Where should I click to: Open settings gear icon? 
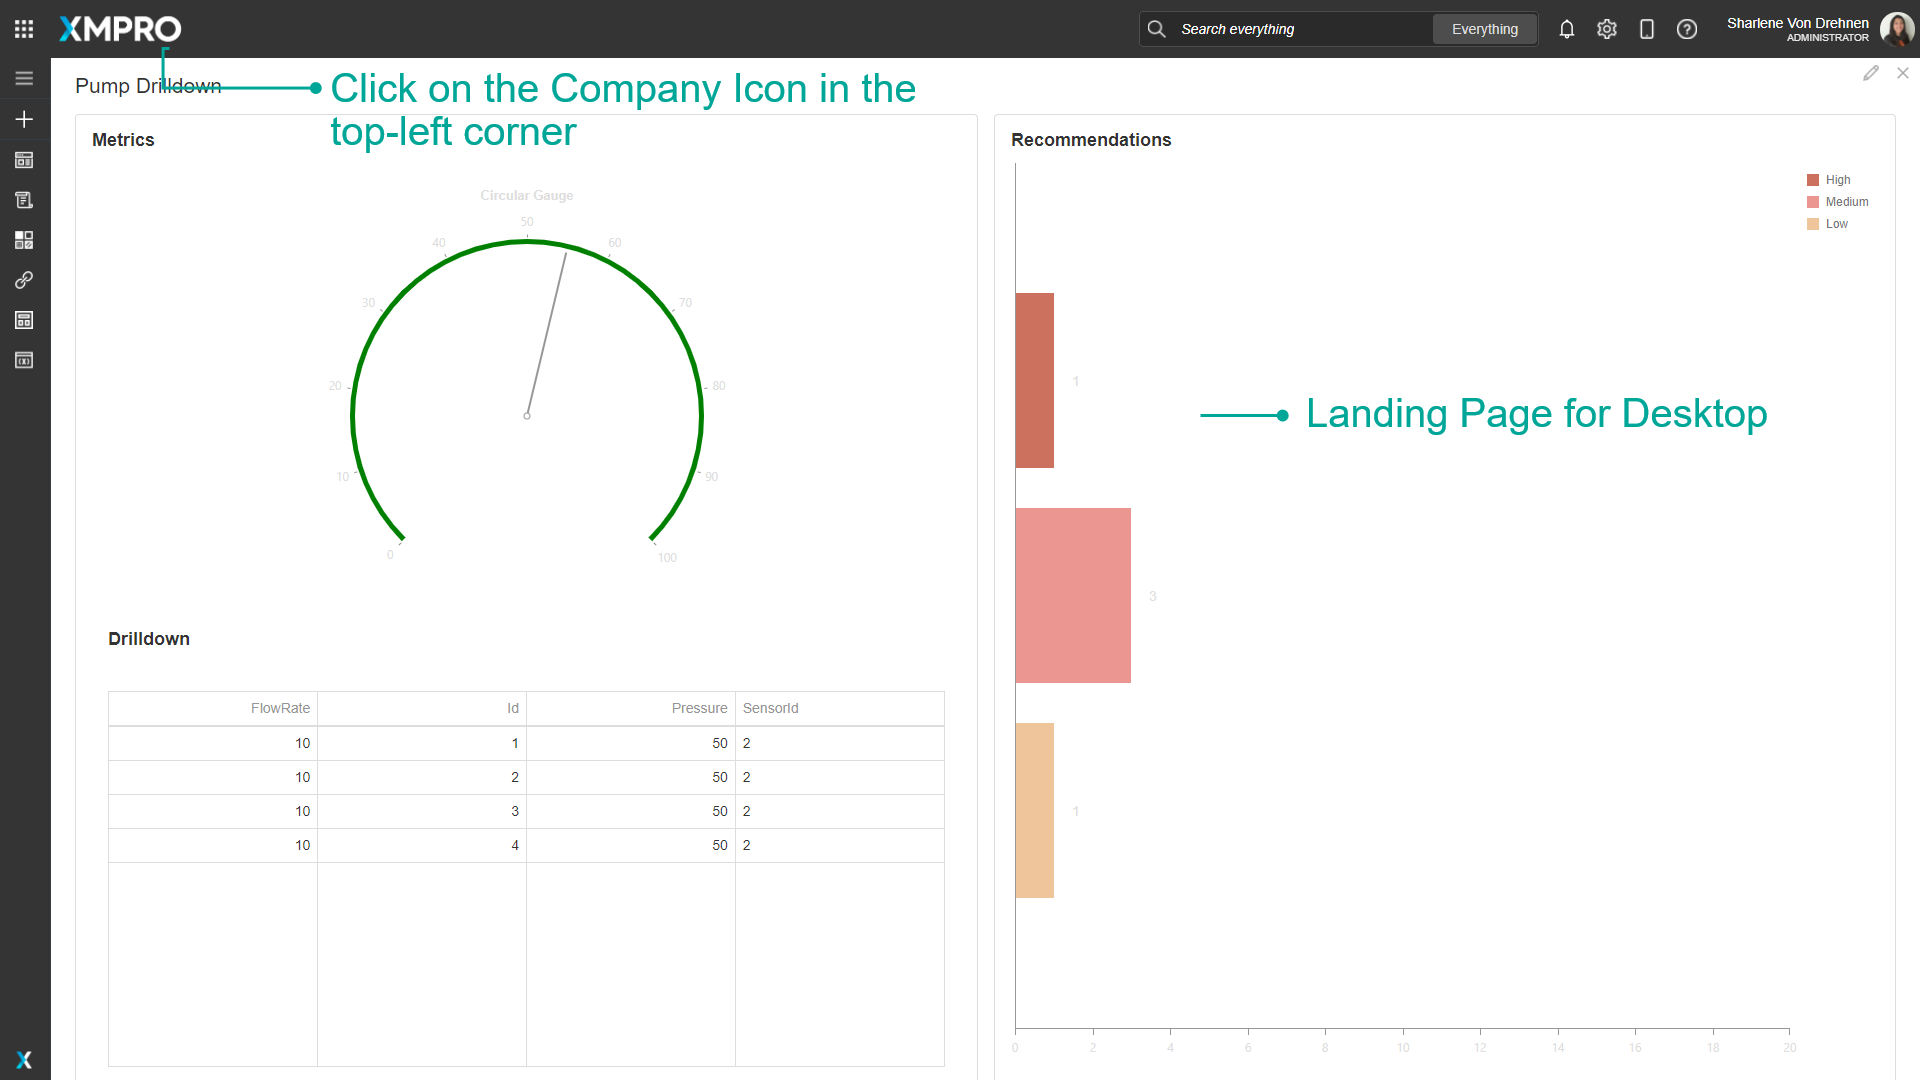tap(1606, 29)
